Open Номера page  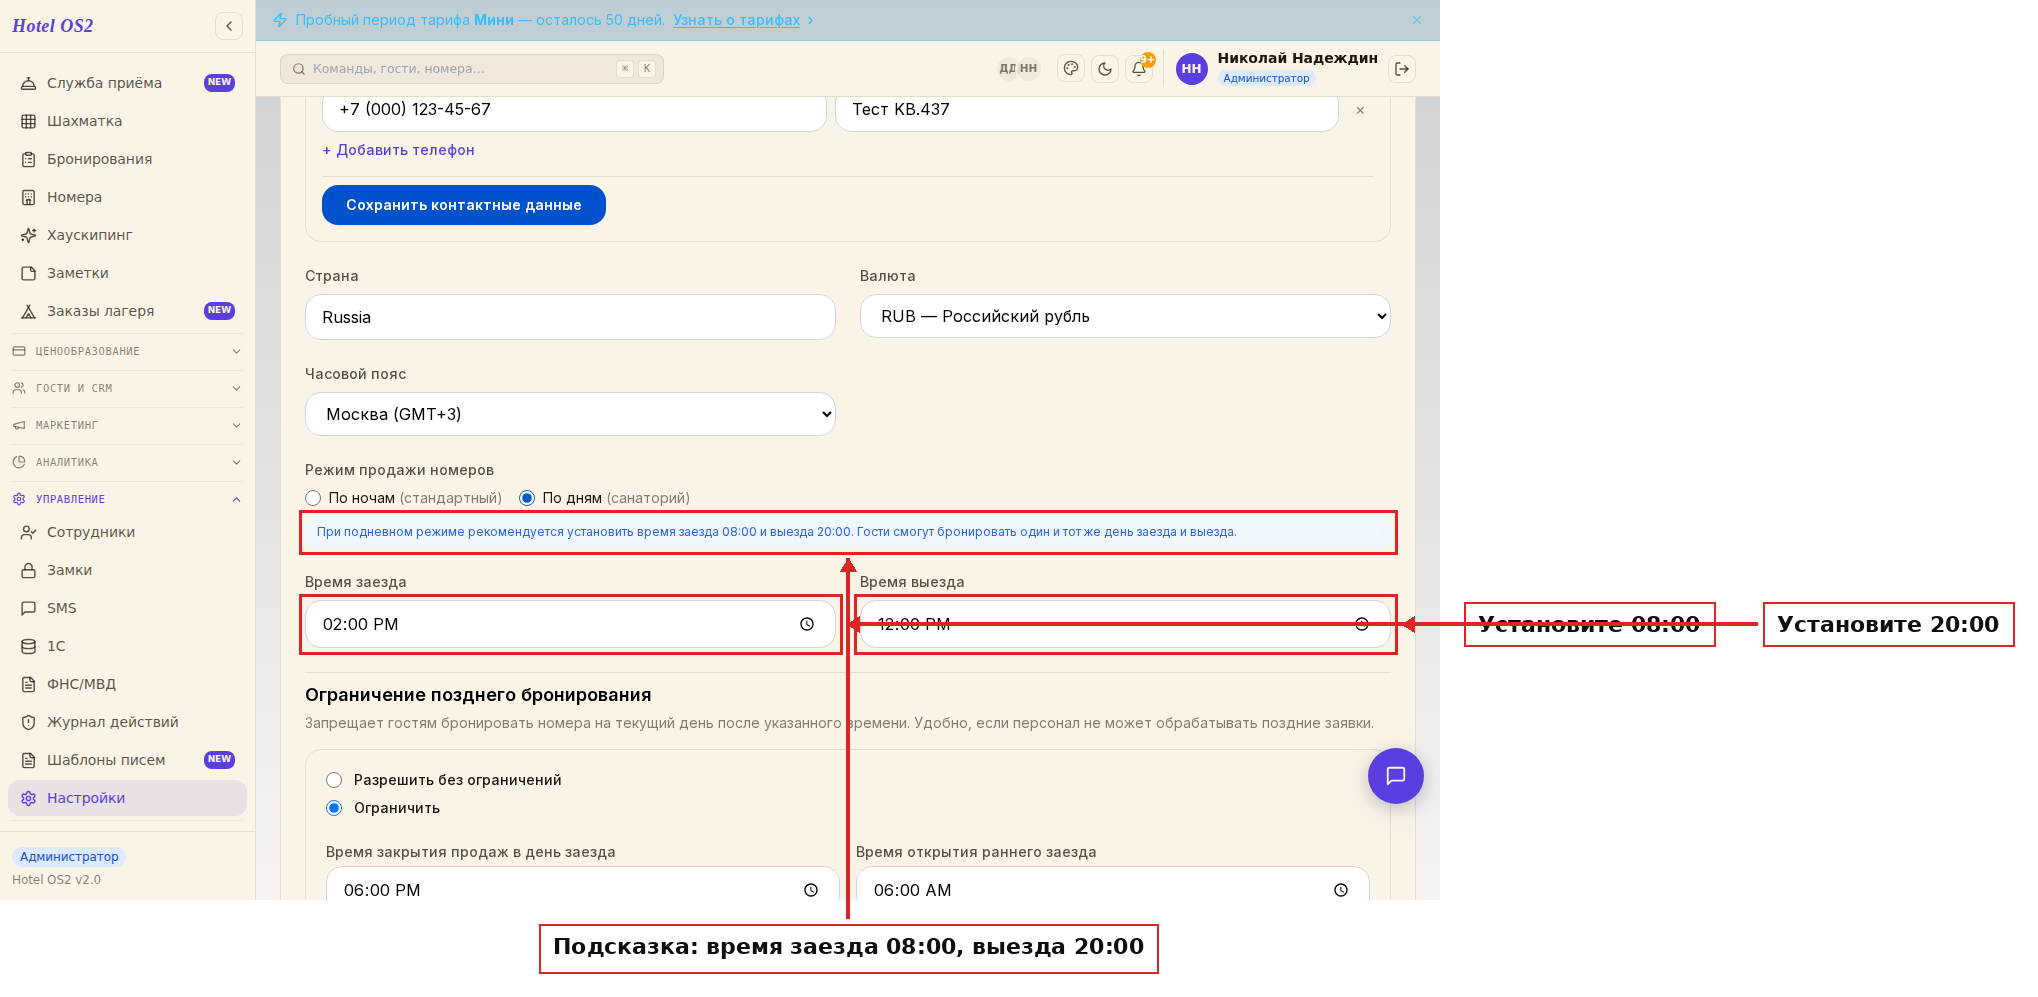(127, 197)
